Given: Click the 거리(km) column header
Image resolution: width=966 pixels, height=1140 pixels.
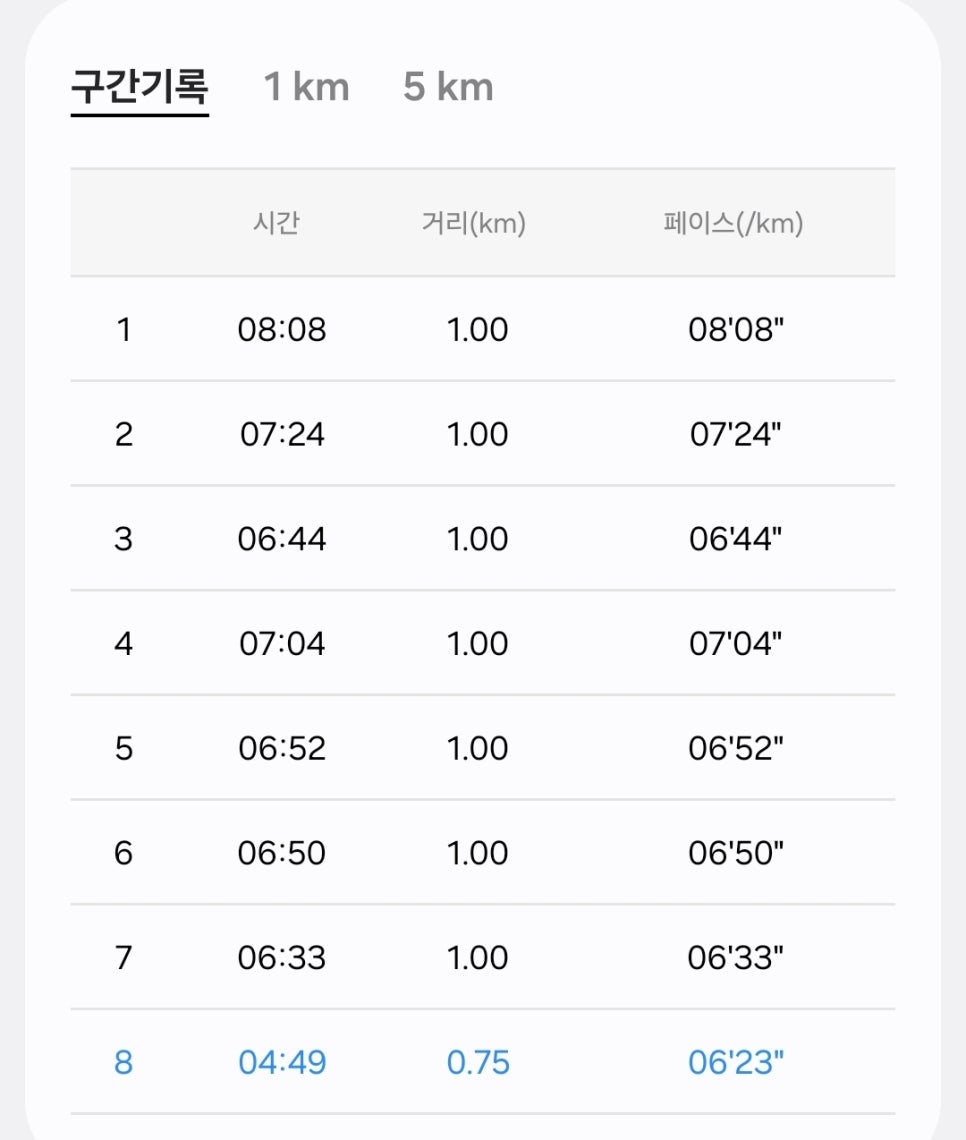Looking at the screenshot, I should pos(474,222).
